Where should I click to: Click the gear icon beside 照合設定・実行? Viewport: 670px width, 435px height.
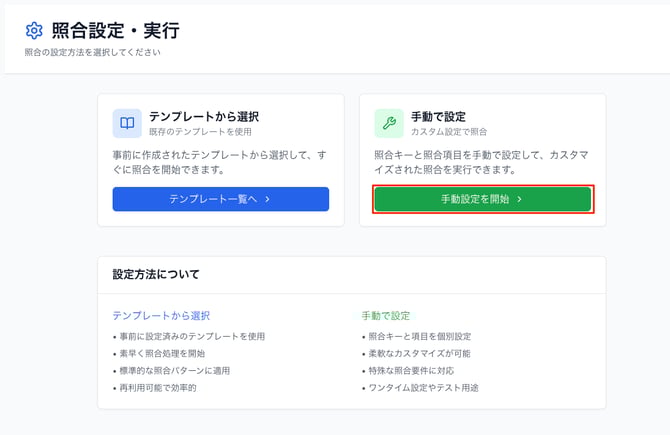tap(35, 31)
